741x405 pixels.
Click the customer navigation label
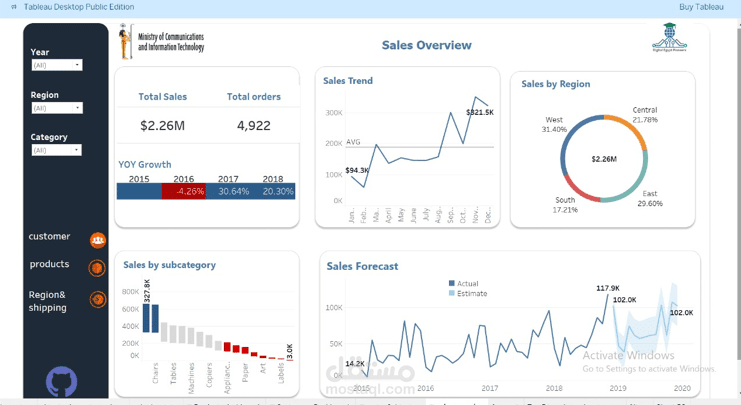click(49, 236)
